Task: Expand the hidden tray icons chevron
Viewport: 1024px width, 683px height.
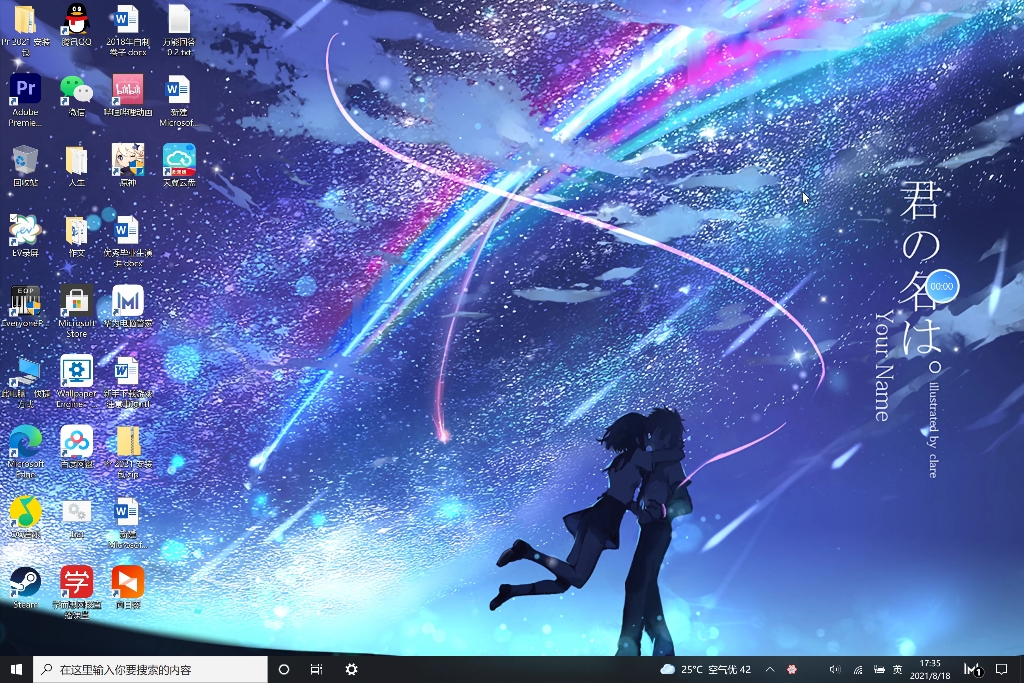Action: pos(770,669)
